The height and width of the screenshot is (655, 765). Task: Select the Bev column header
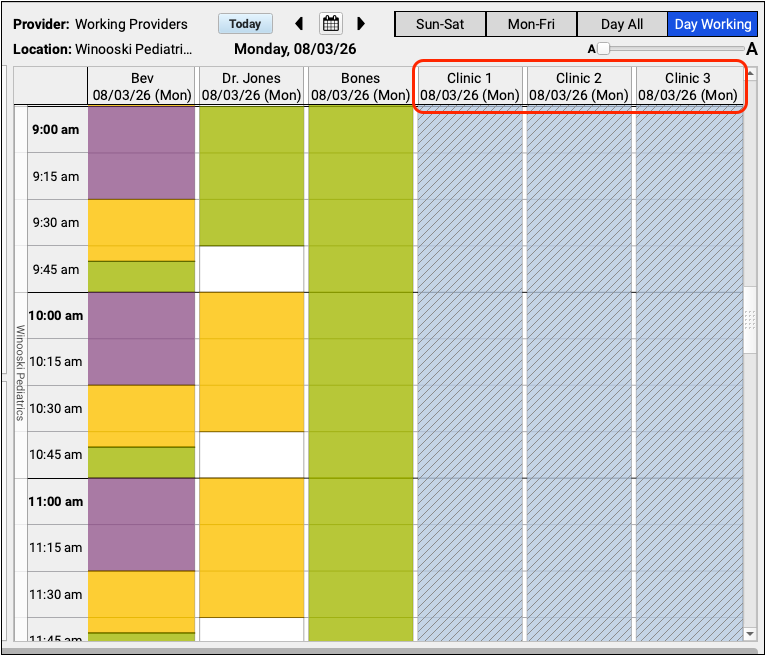(x=141, y=86)
